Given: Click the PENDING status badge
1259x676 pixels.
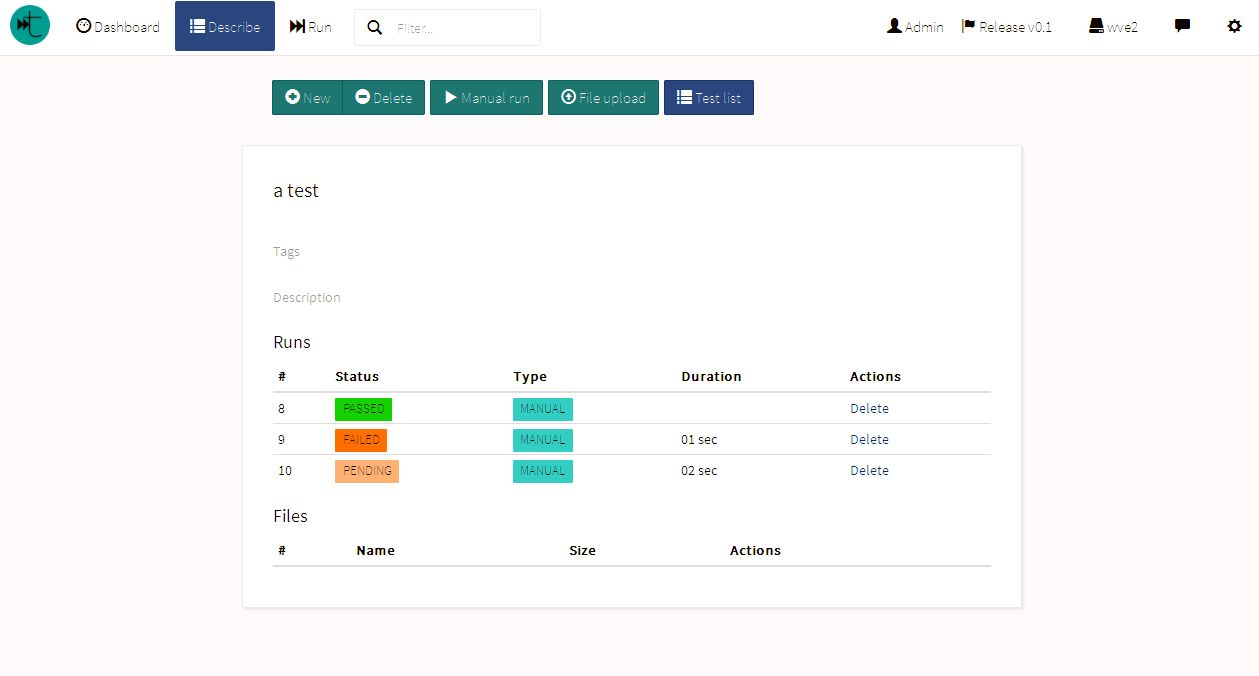Looking at the screenshot, I should pos(367,471).
